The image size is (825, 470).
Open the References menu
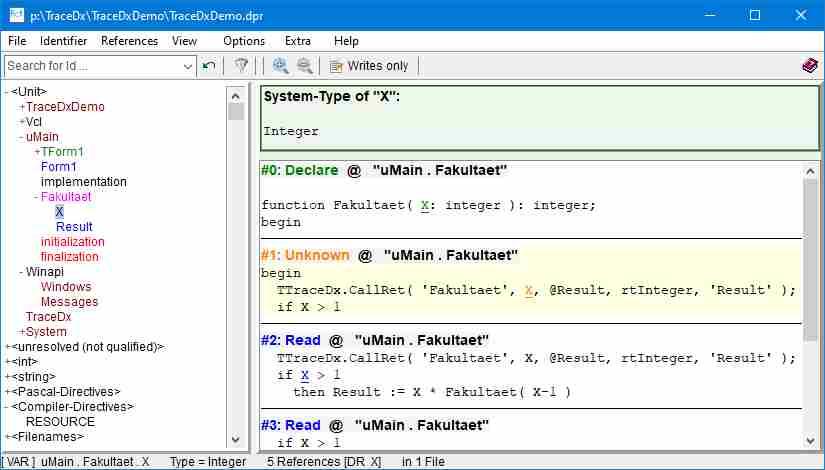129,41
